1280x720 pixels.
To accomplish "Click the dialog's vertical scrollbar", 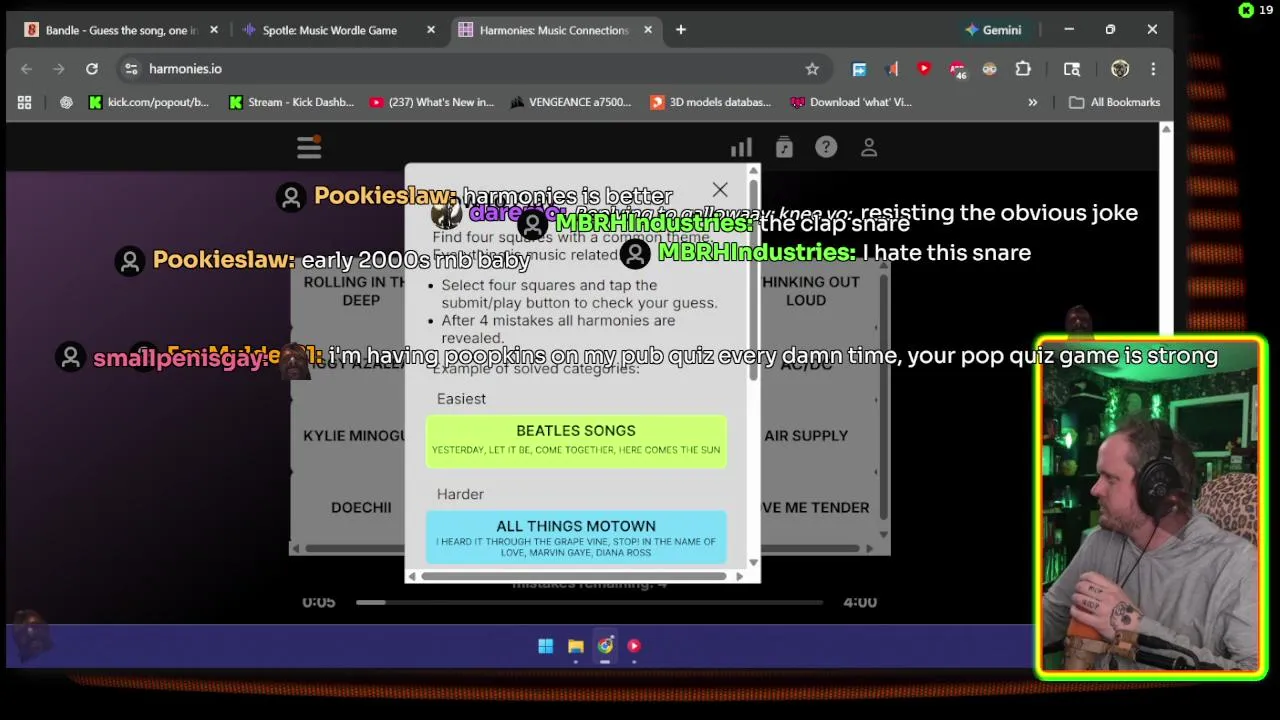I will pos(754,280).
